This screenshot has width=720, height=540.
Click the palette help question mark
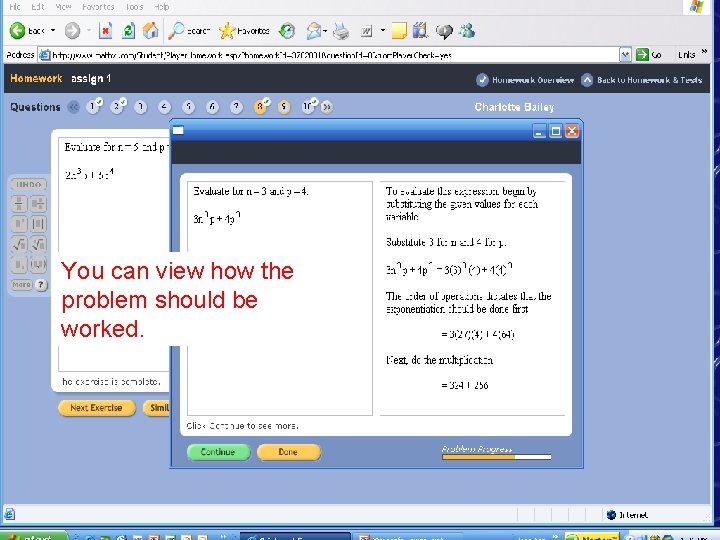[41, 285]
